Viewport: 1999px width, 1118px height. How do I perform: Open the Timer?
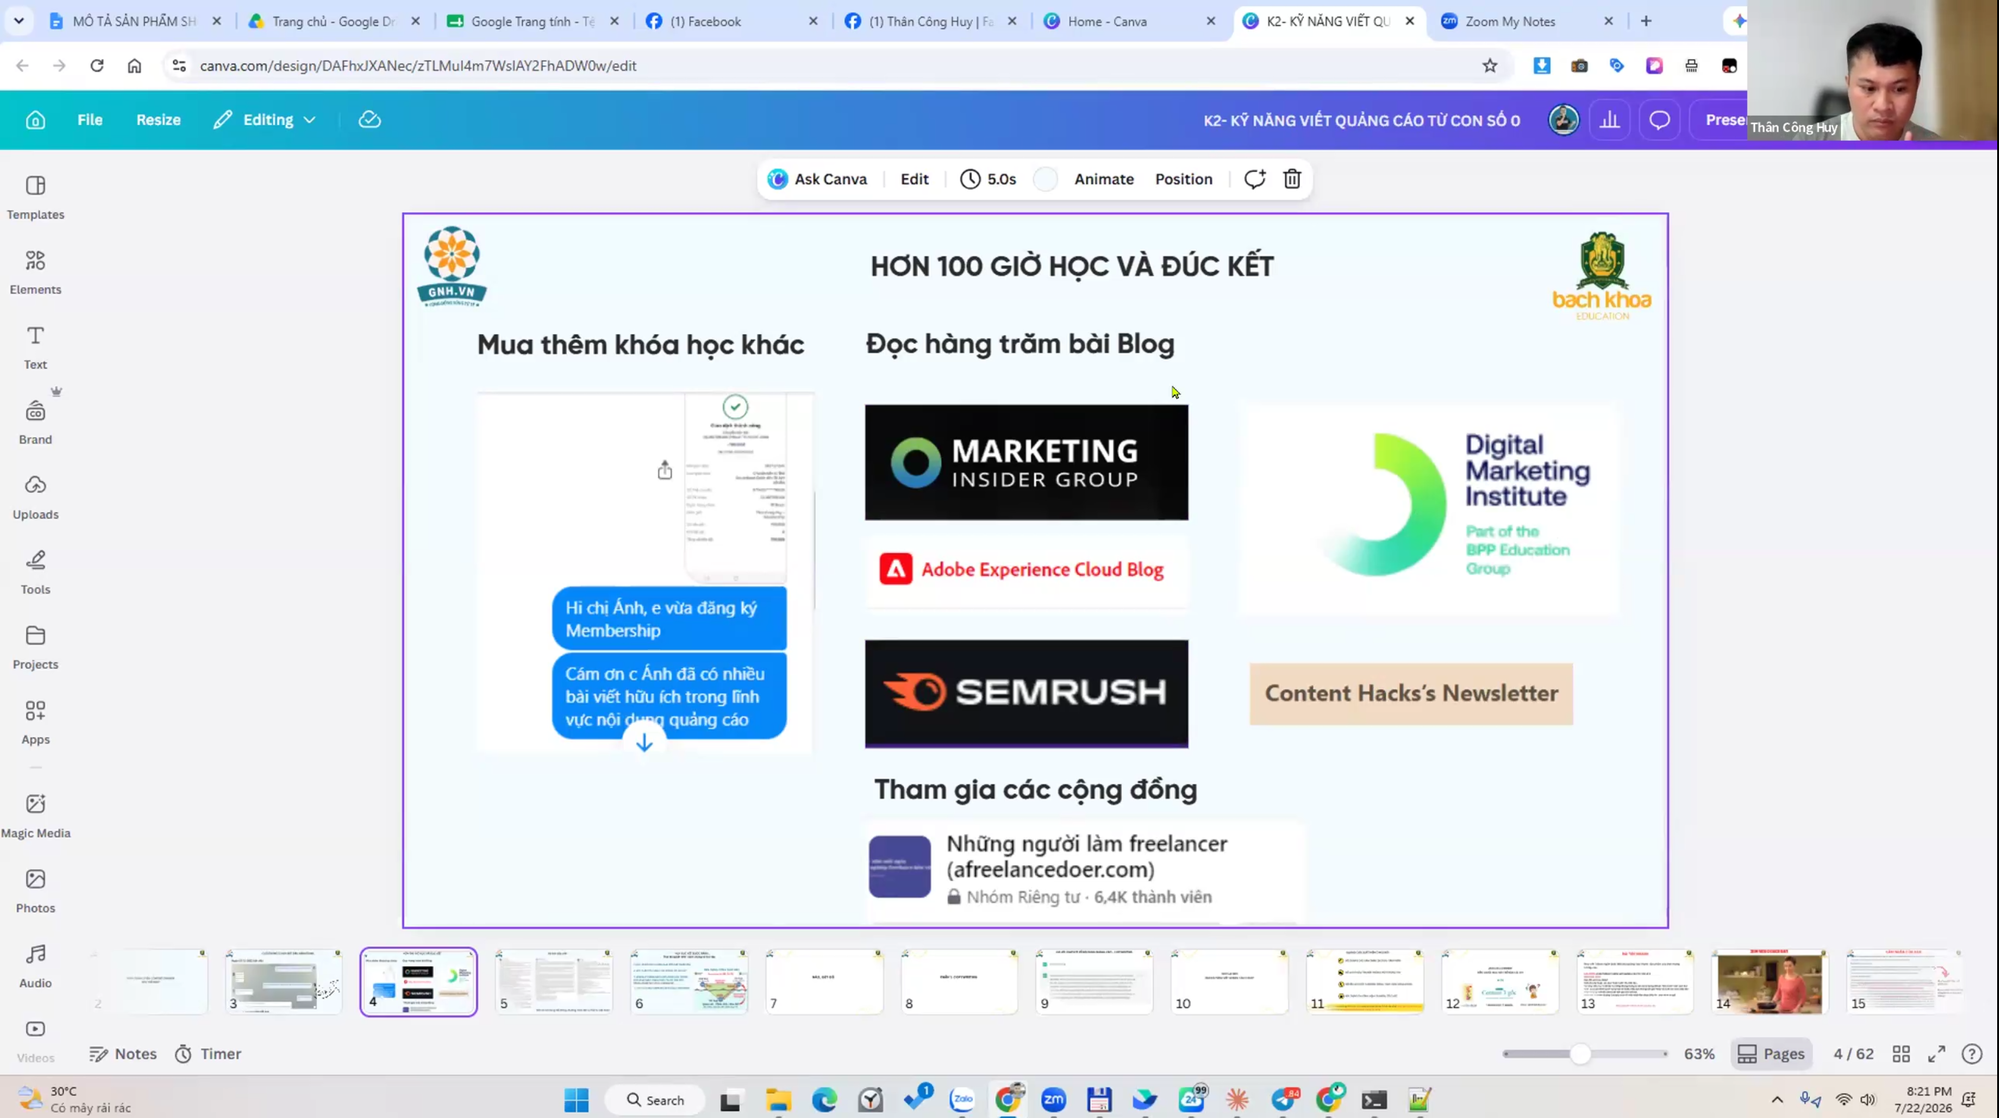208,1054
